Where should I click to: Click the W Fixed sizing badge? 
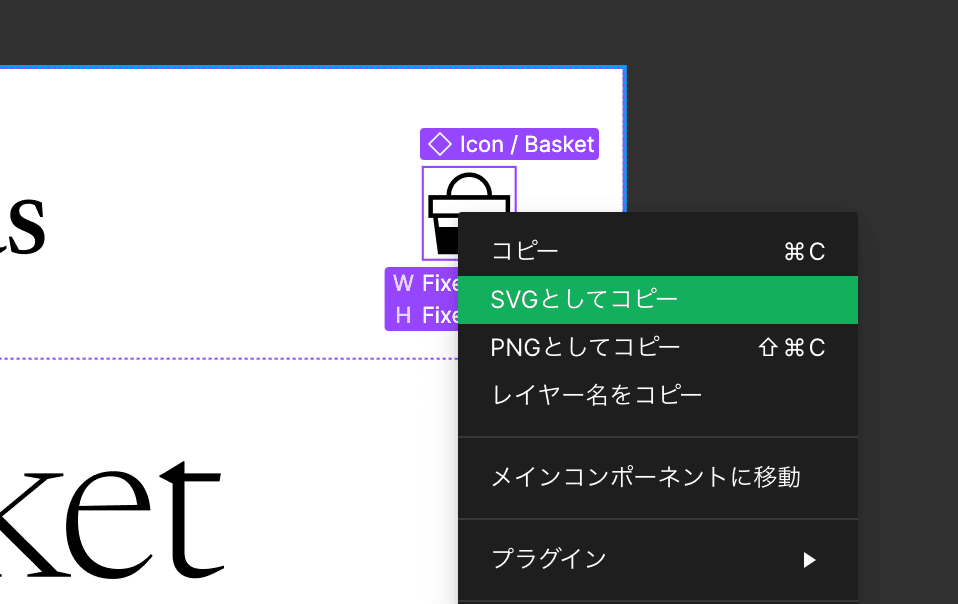point(420,283)
